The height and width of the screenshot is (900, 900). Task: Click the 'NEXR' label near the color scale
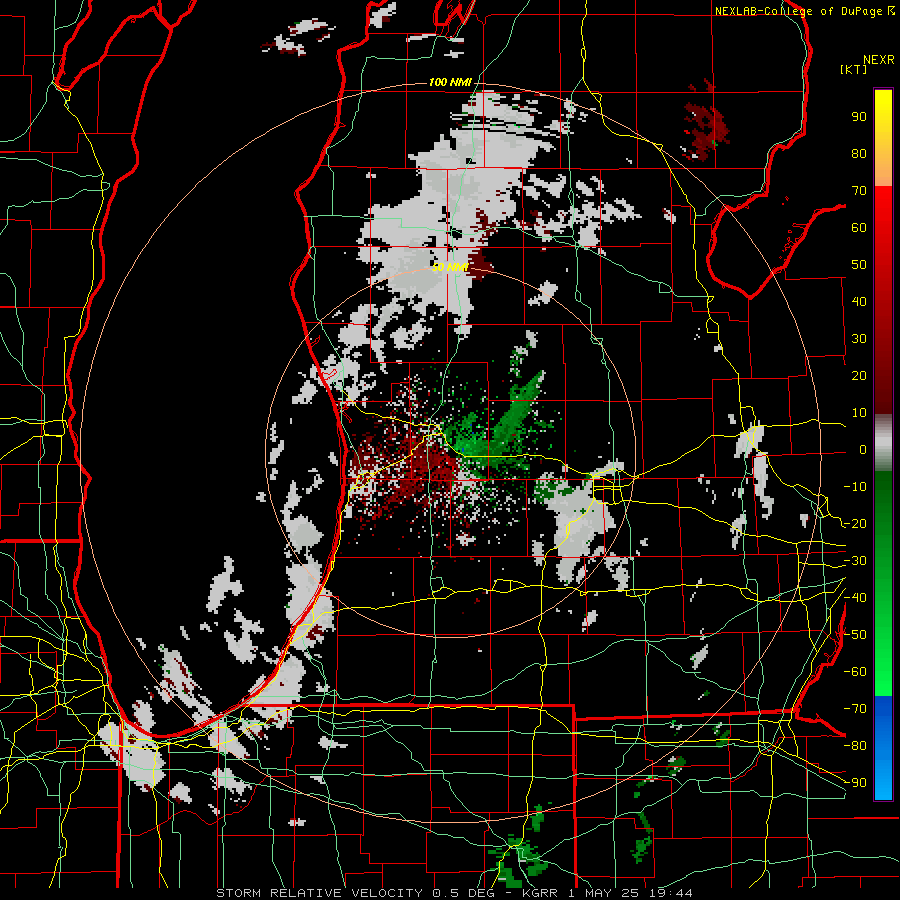[x=879, y=60]
